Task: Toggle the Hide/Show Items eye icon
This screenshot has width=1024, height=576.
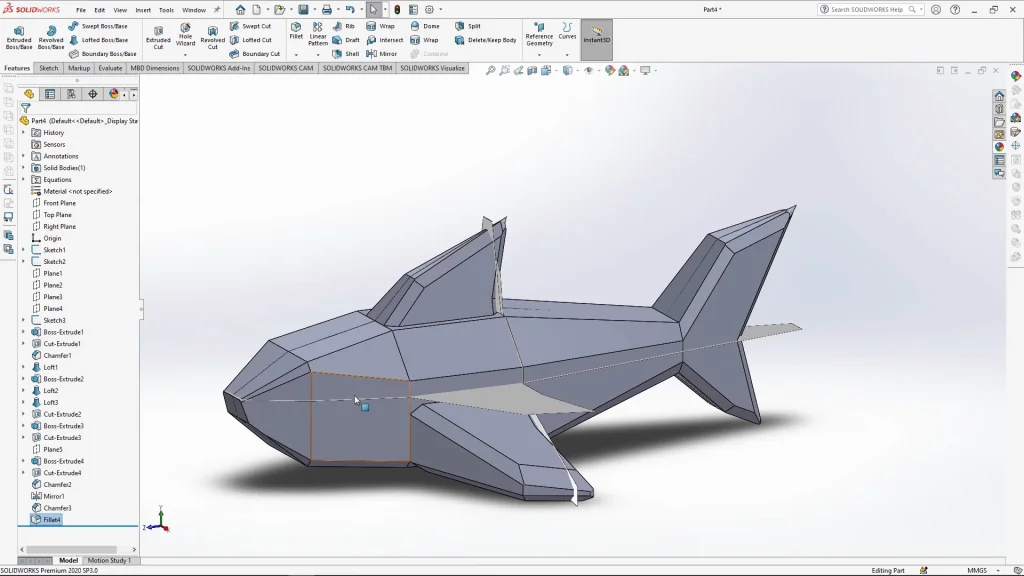Action: (588, 70)
